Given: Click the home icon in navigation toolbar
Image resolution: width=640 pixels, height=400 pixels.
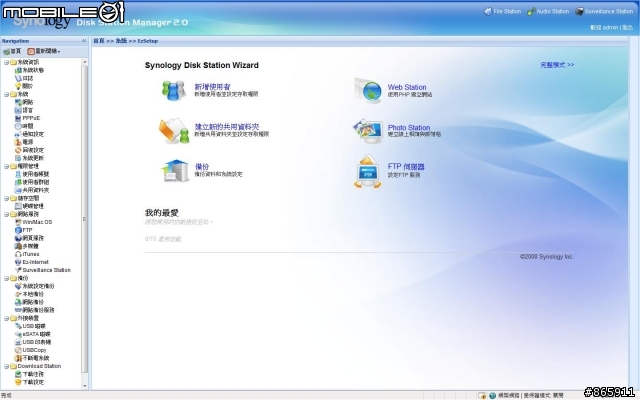Looking at the screenshot, I should tap(6, 51).
